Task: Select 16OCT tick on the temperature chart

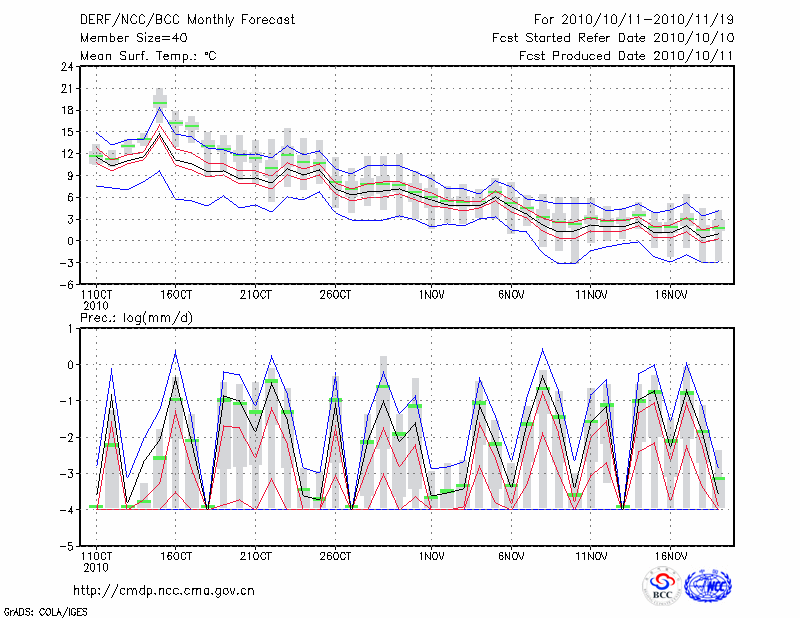Action: [x=176, y=295]
